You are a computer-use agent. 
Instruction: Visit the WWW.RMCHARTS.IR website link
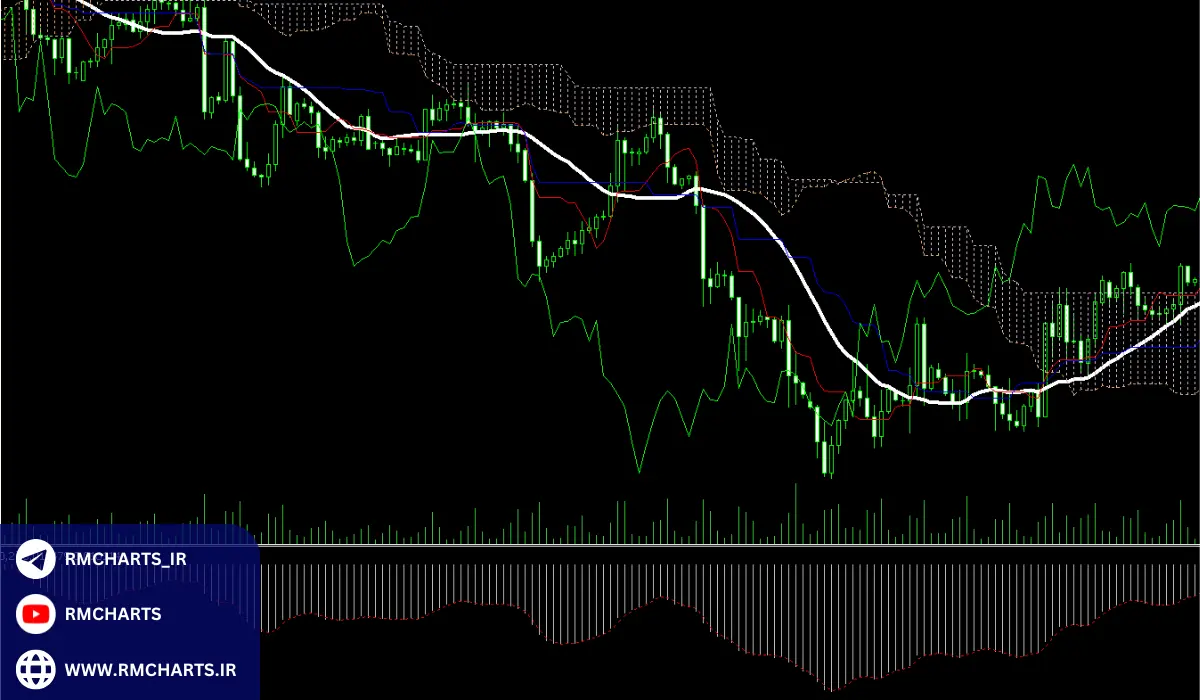(x=150, y=668)
